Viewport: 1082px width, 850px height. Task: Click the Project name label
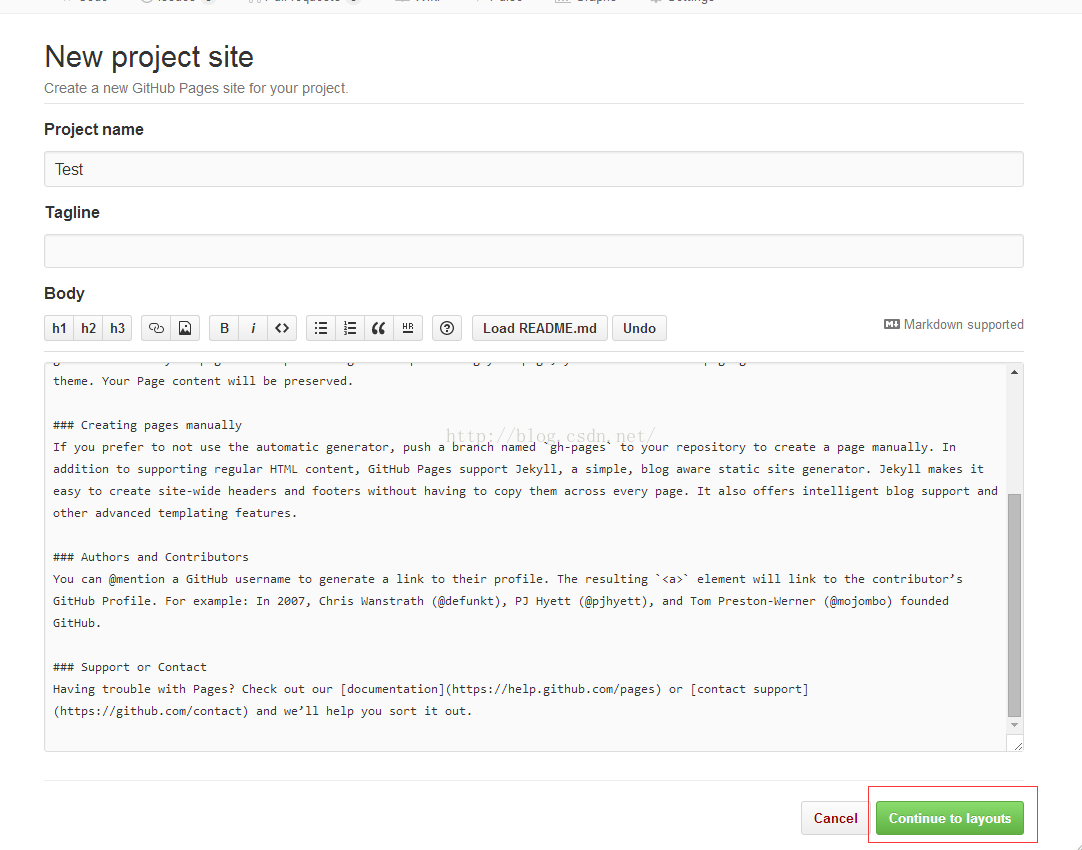pyautogui.click(x=94, y=130)
